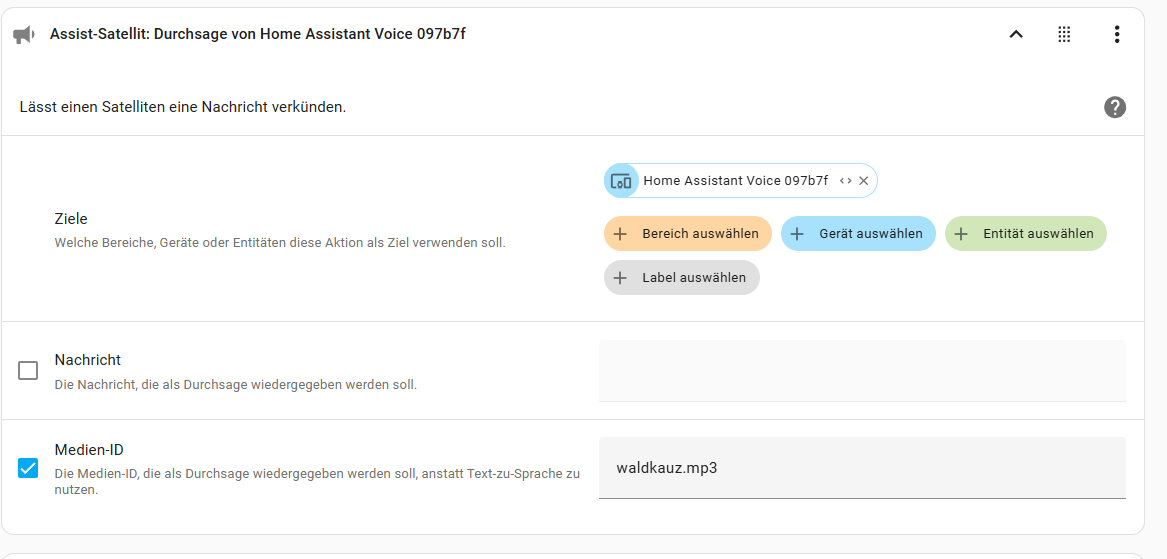Open the three-dot action menu
Image resolution: width=1167 pixels, height=559 pixels.
[x=1116, y=34]
